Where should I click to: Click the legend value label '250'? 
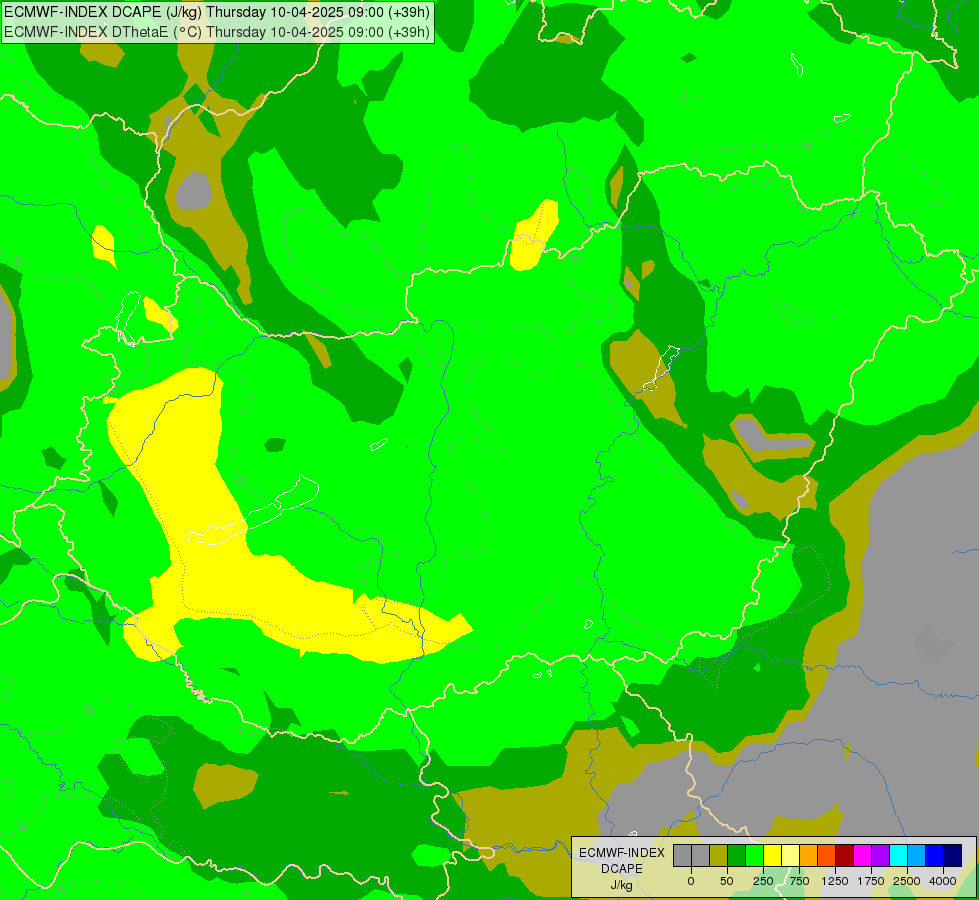tap(763, 881)
